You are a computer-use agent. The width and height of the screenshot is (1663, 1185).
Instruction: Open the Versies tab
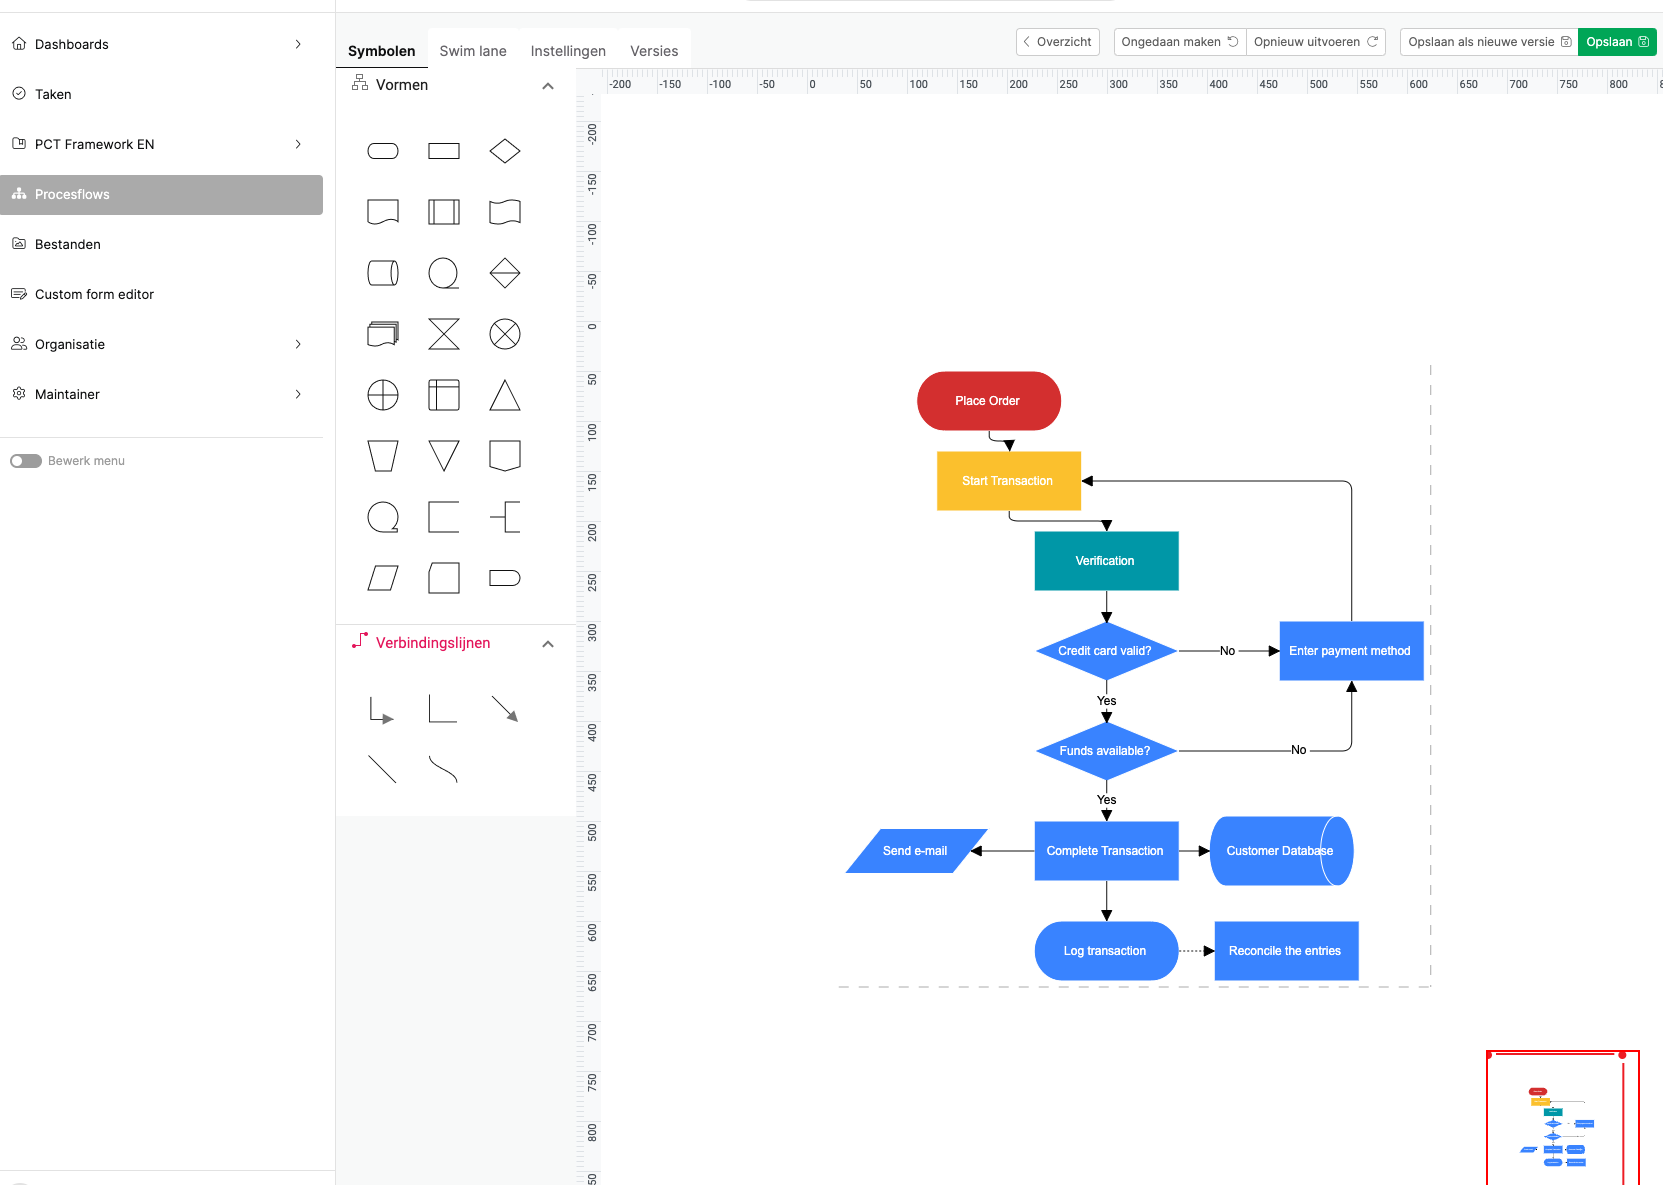coord(654,50)
